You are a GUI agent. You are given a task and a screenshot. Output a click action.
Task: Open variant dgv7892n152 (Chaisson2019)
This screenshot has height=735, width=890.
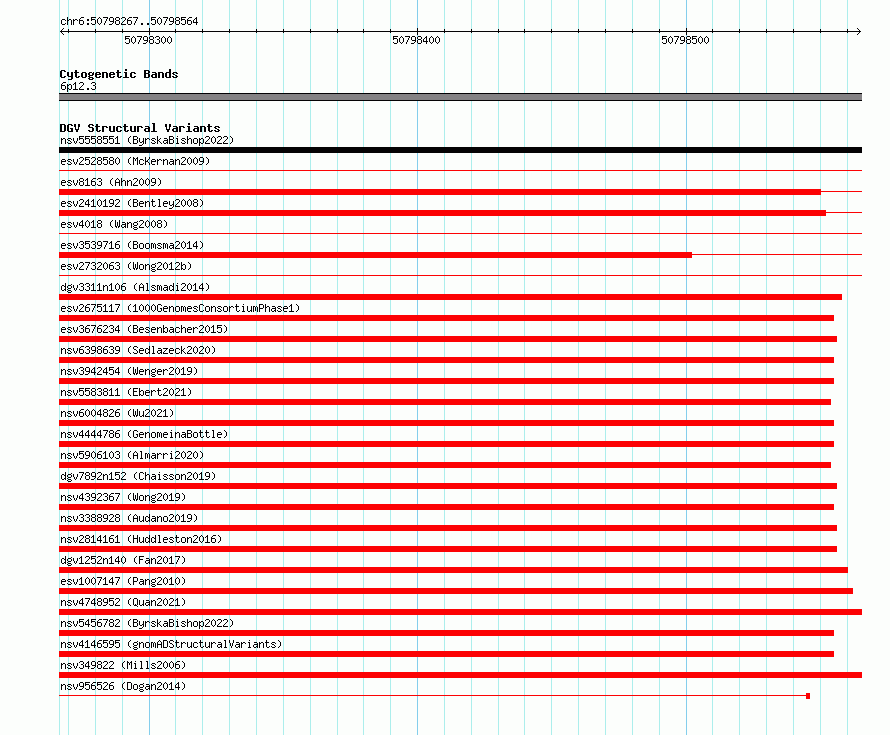(x=138, y=476)
